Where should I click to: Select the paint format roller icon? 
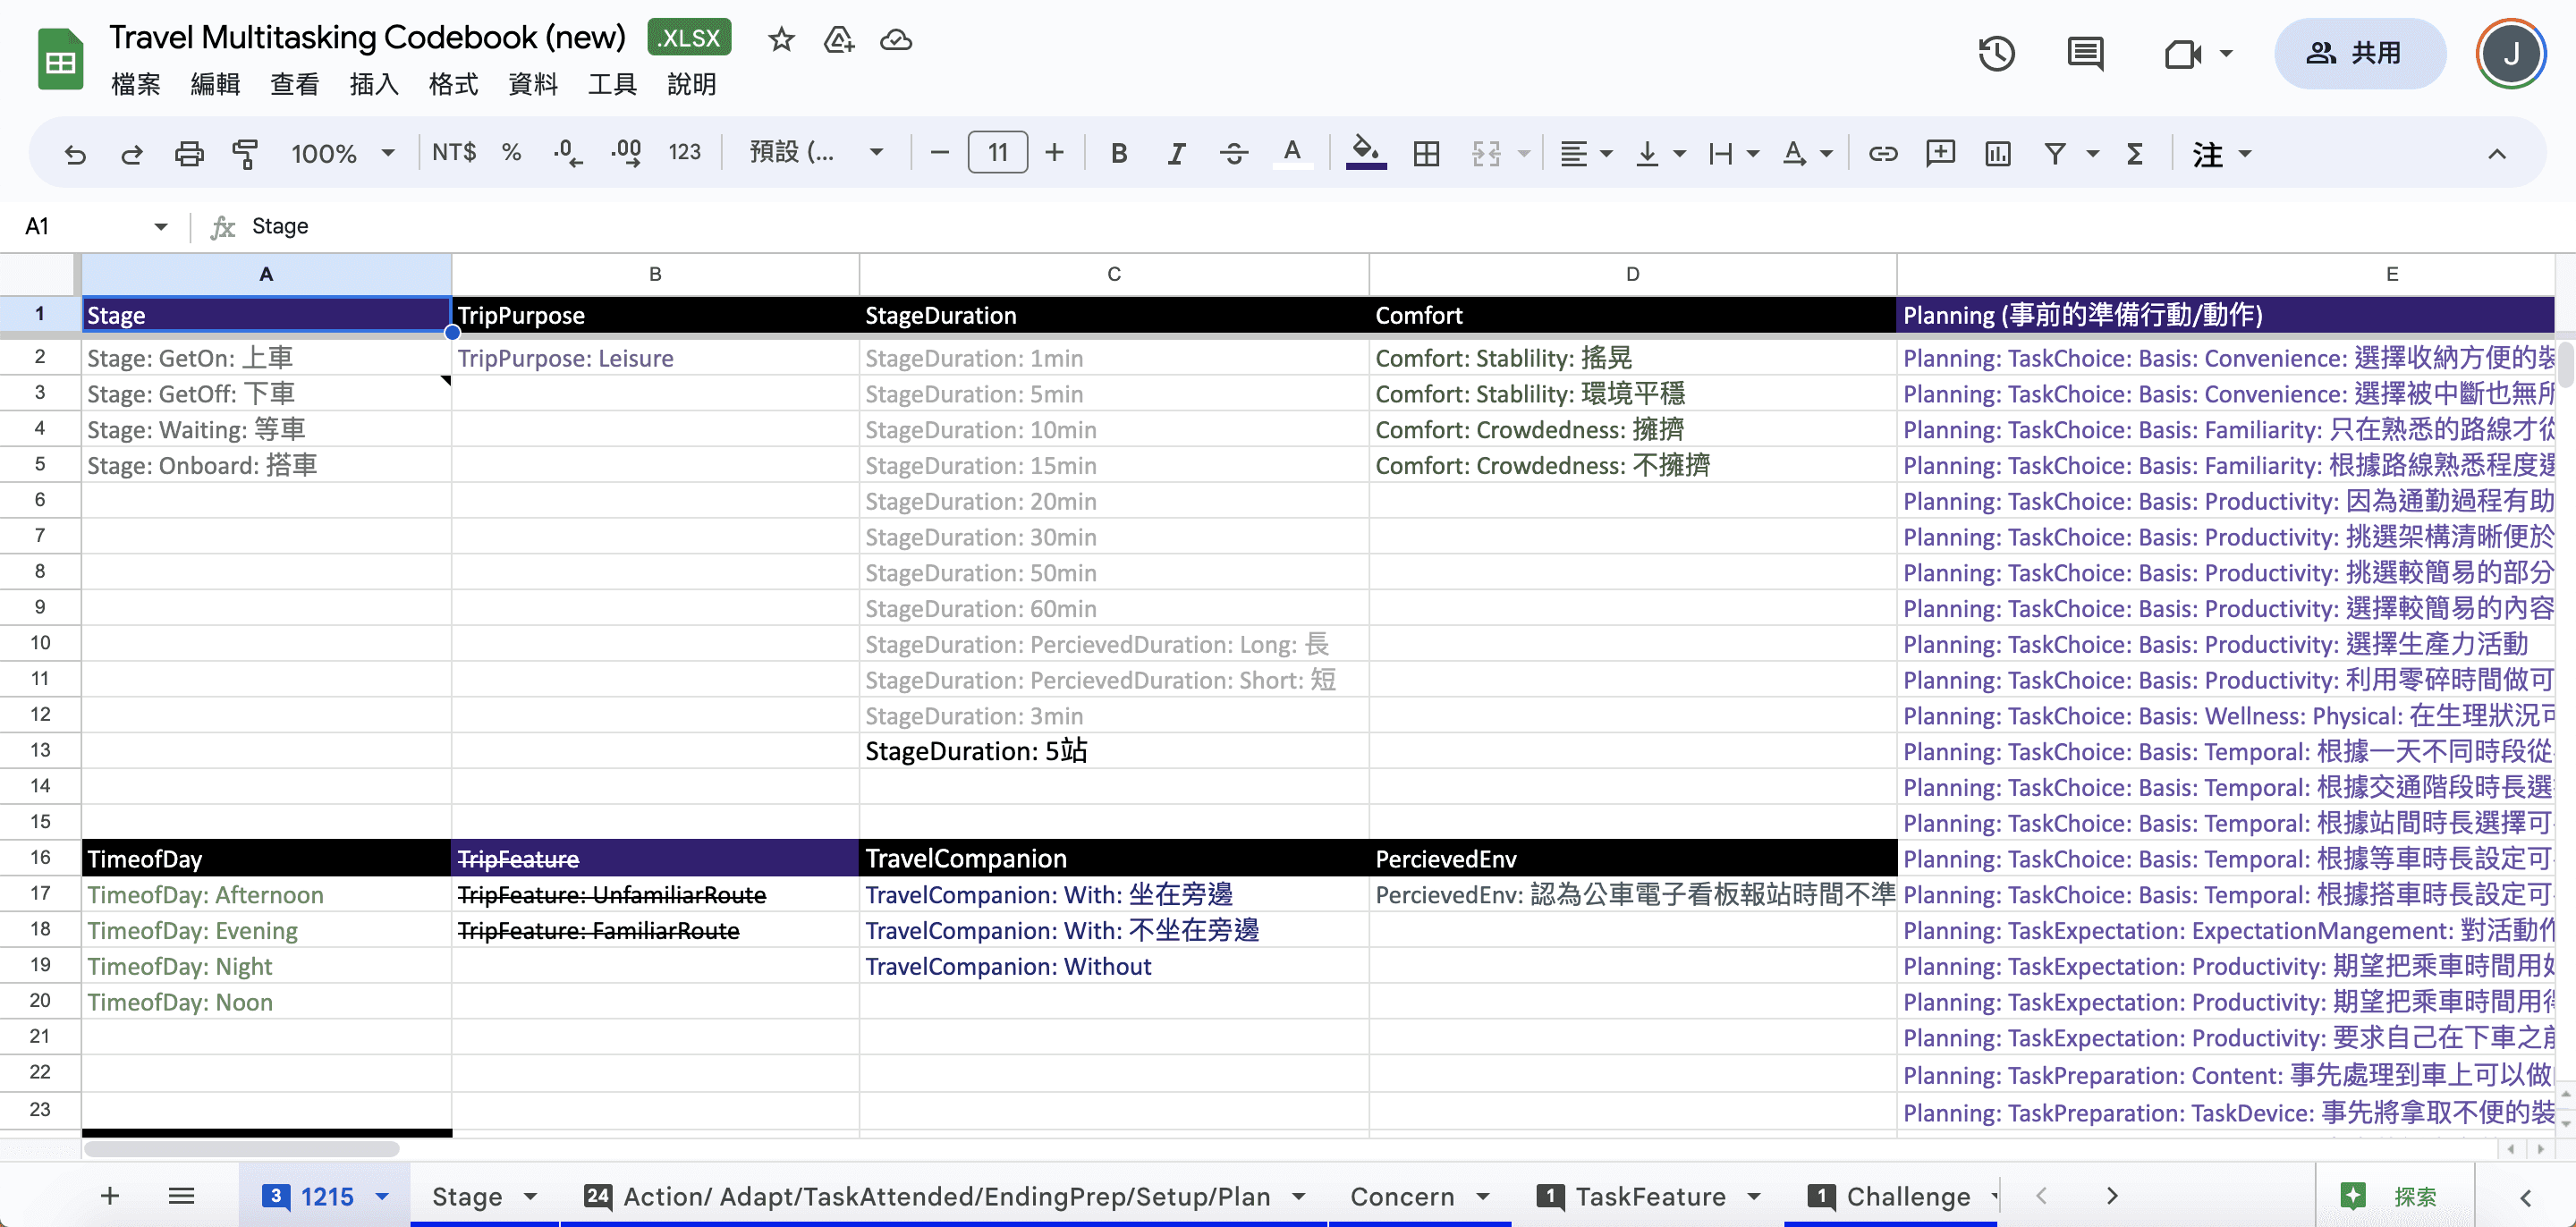tap(245, 154)
